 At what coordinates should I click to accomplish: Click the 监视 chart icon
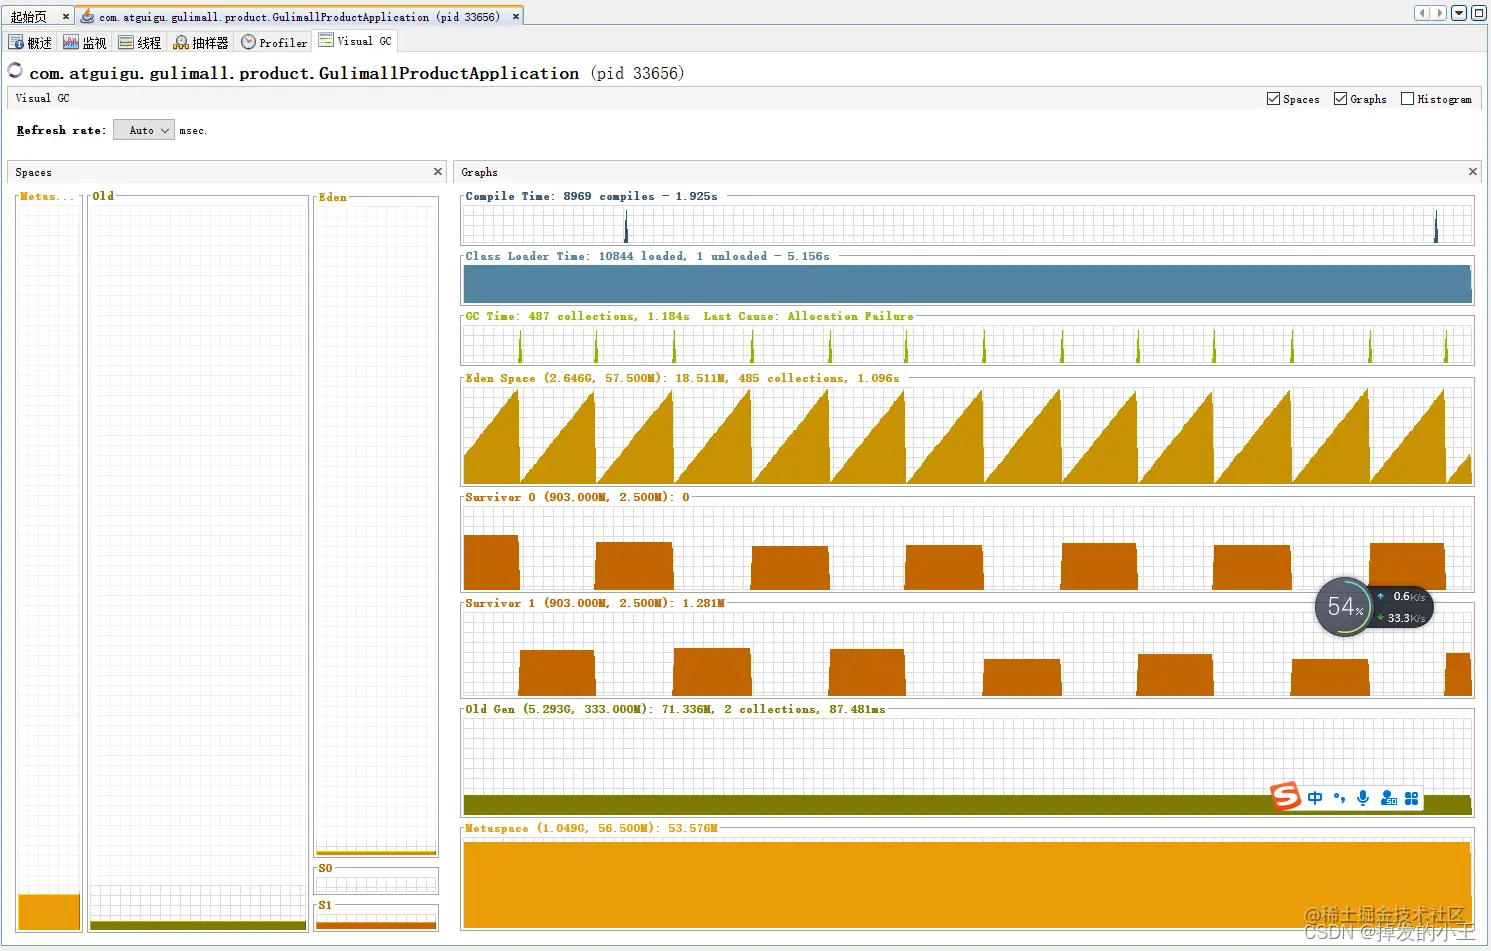click(71, 42)
